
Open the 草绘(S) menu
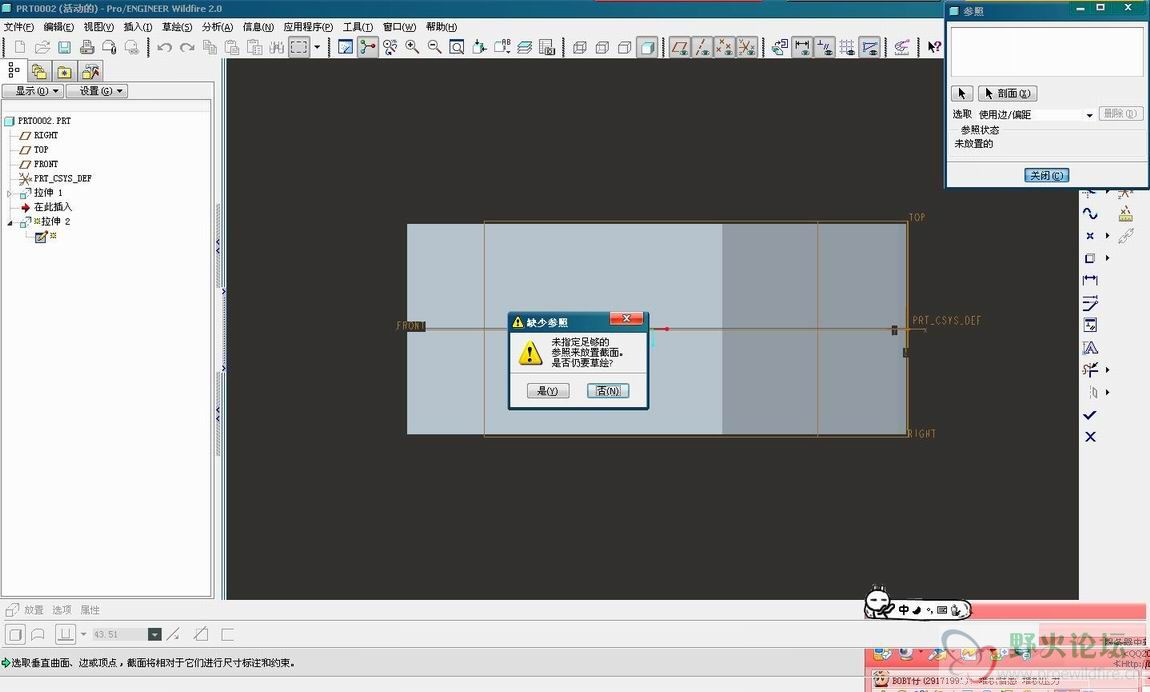pyautogui.click(x=177, y=27)
